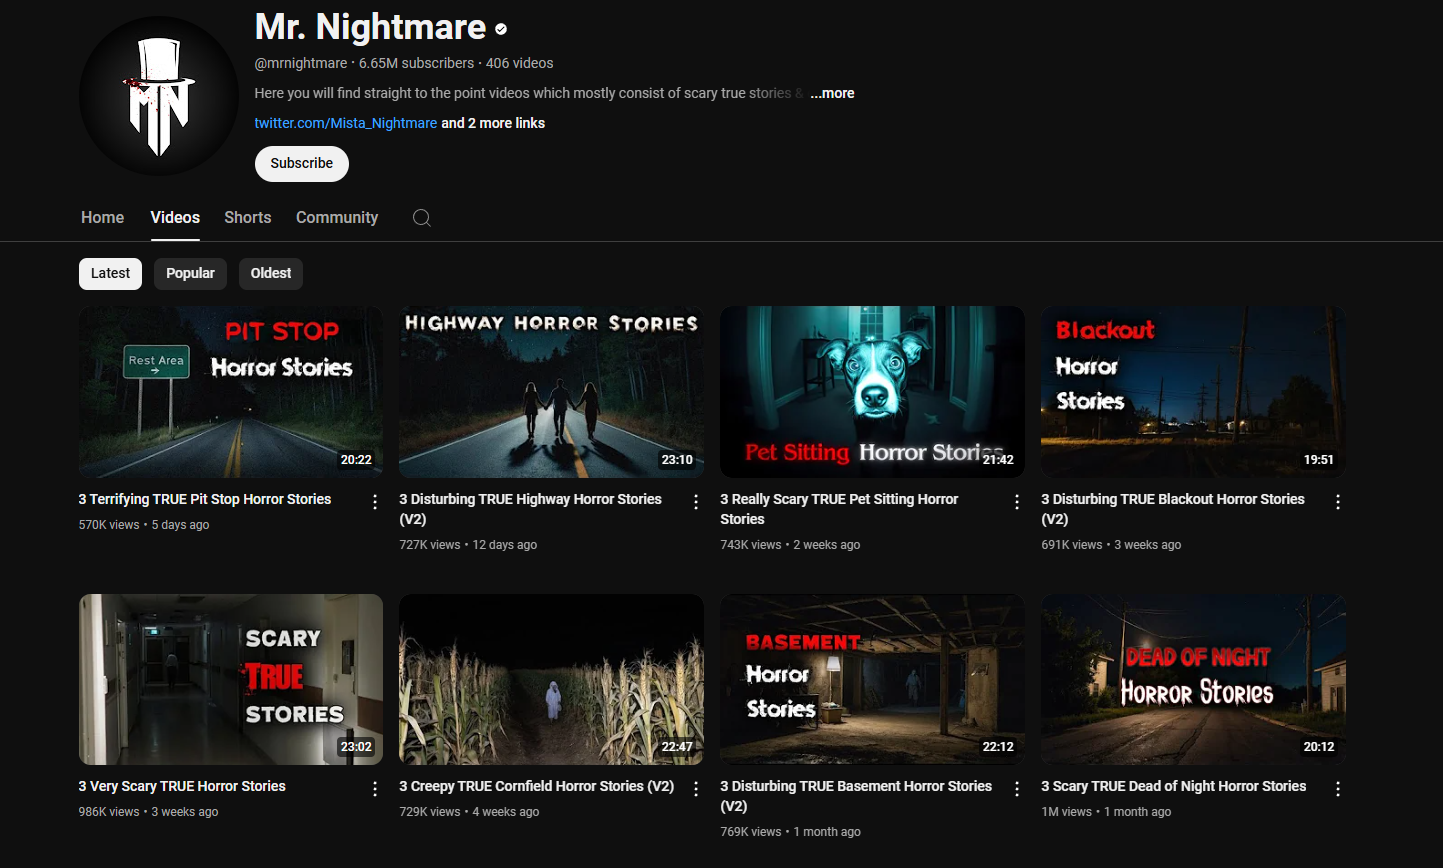The width and height of the screenshot is (1443, 868).
Task: Click the 6.65M subscribers count
Action: tap(417, 63)
